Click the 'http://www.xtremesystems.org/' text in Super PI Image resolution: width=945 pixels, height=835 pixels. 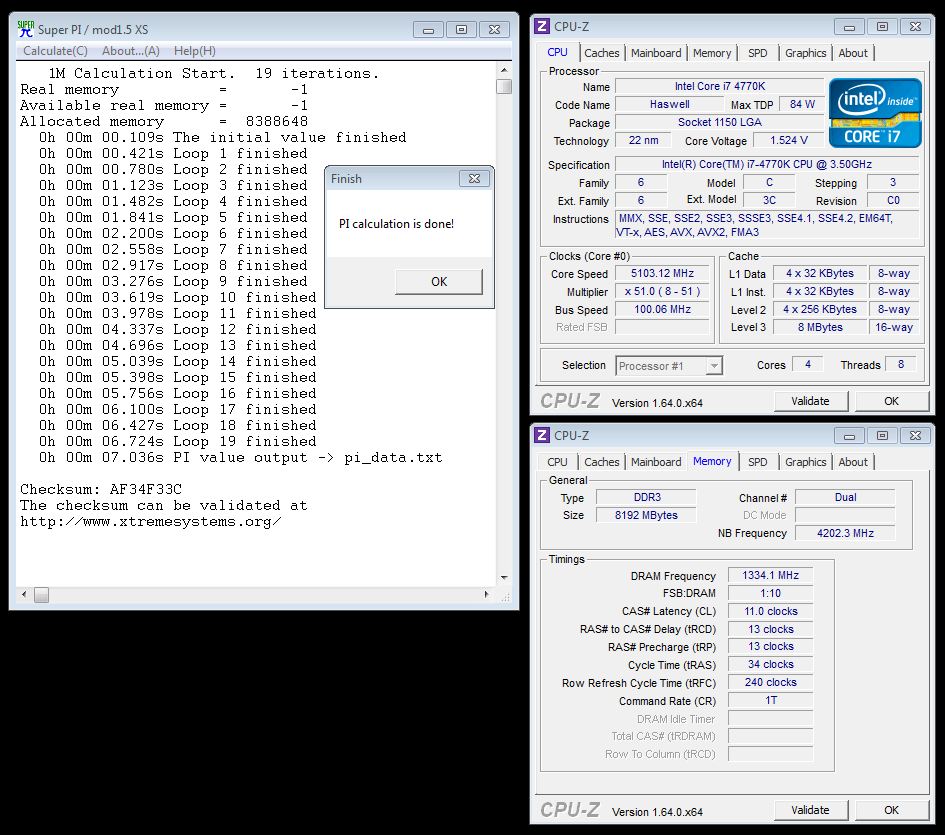[150, 521]
